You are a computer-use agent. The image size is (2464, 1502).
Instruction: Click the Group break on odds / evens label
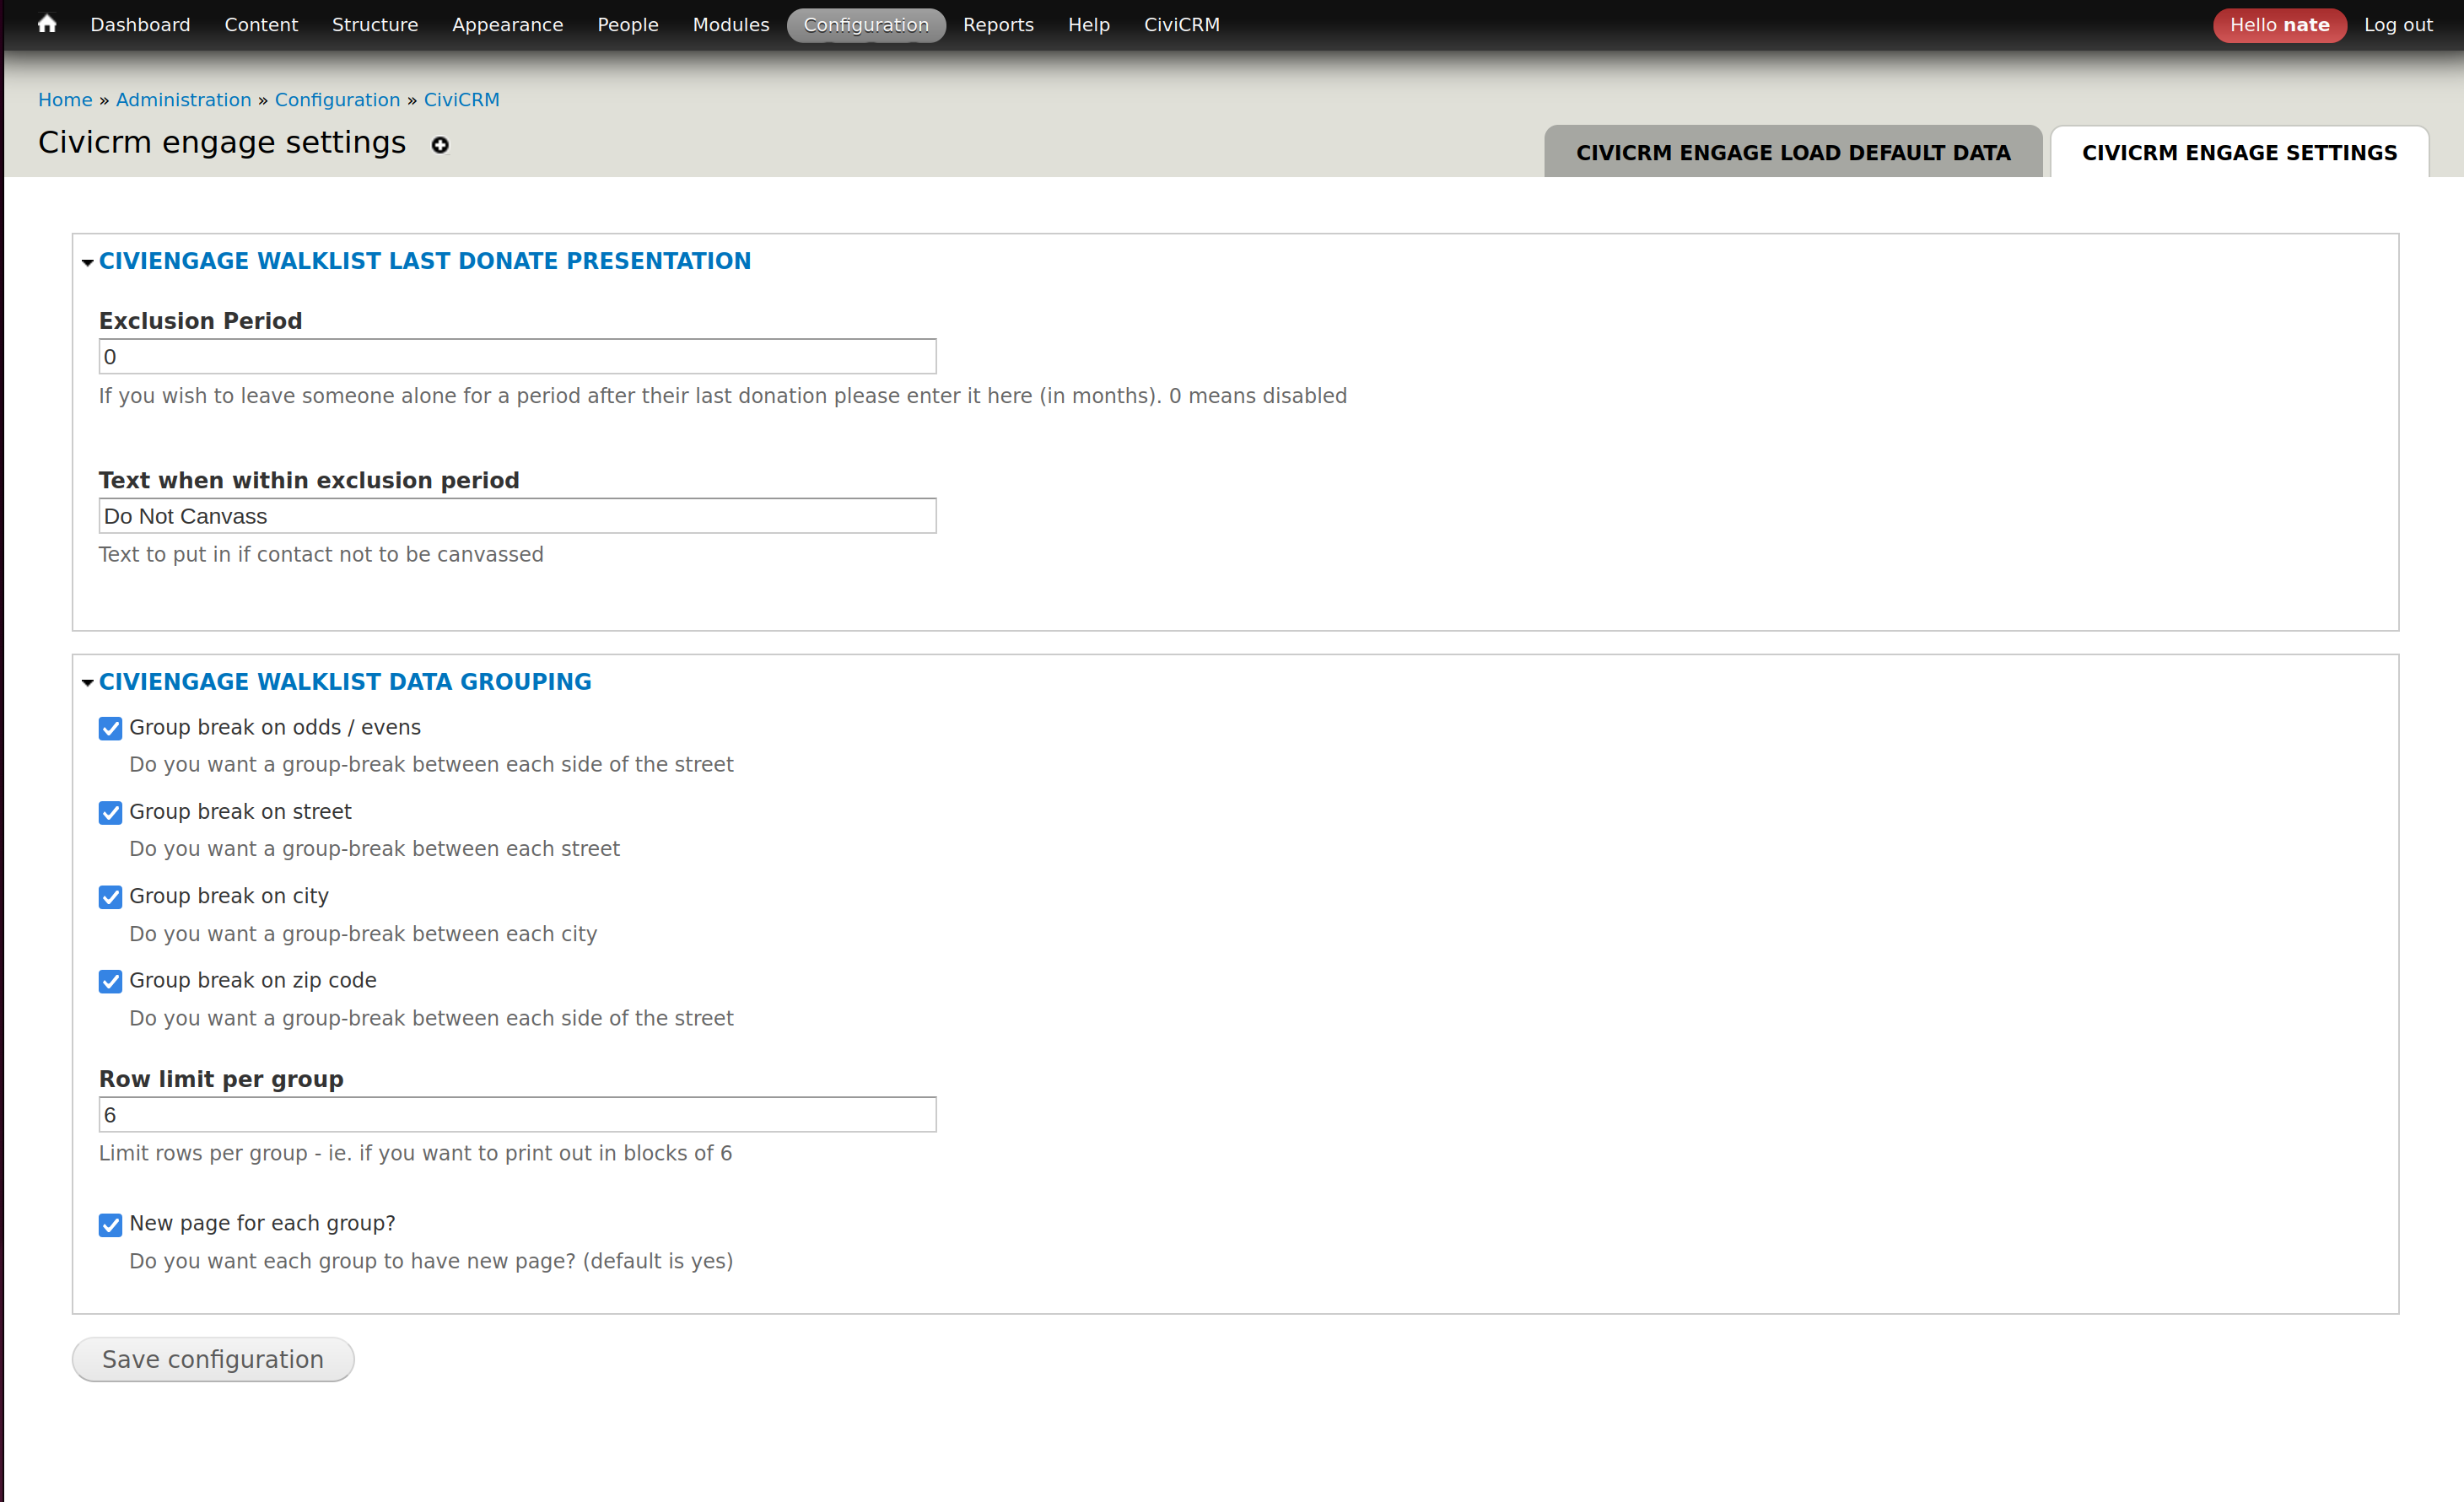click(x=275, y=728)
